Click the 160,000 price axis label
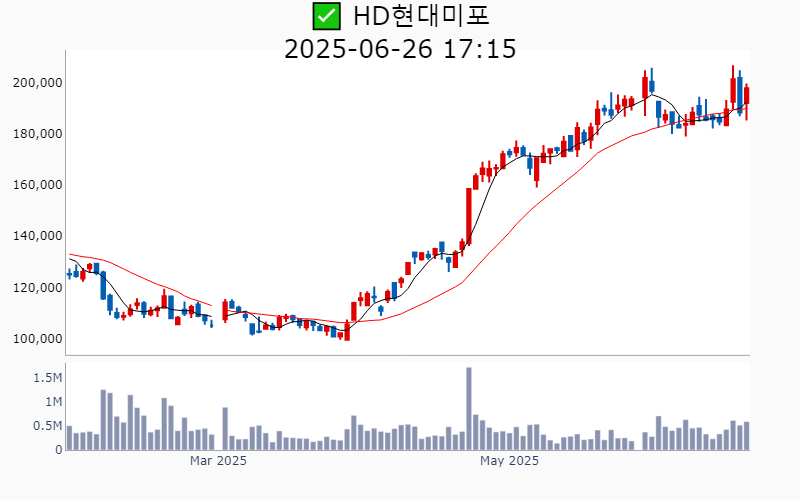 (37, 185)
